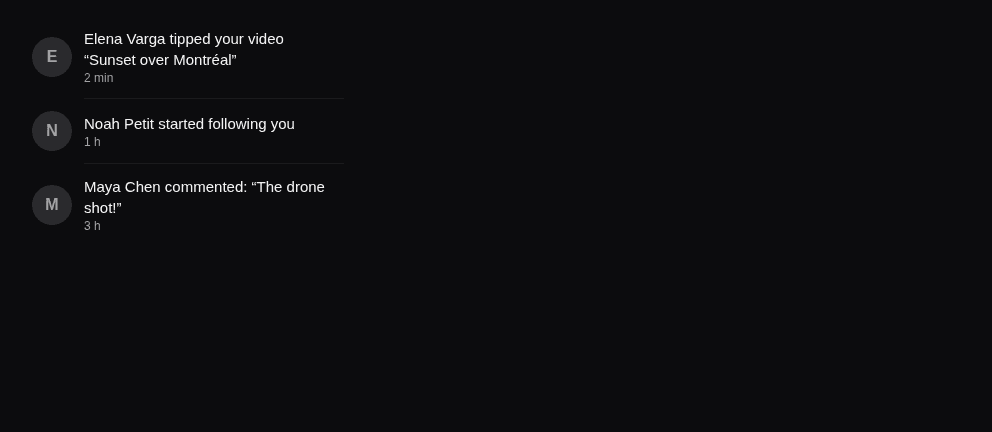The height and width of the screenshot is (432, 992).
Task: Click the "3 h" timestamp
Action: click(92, 226)
